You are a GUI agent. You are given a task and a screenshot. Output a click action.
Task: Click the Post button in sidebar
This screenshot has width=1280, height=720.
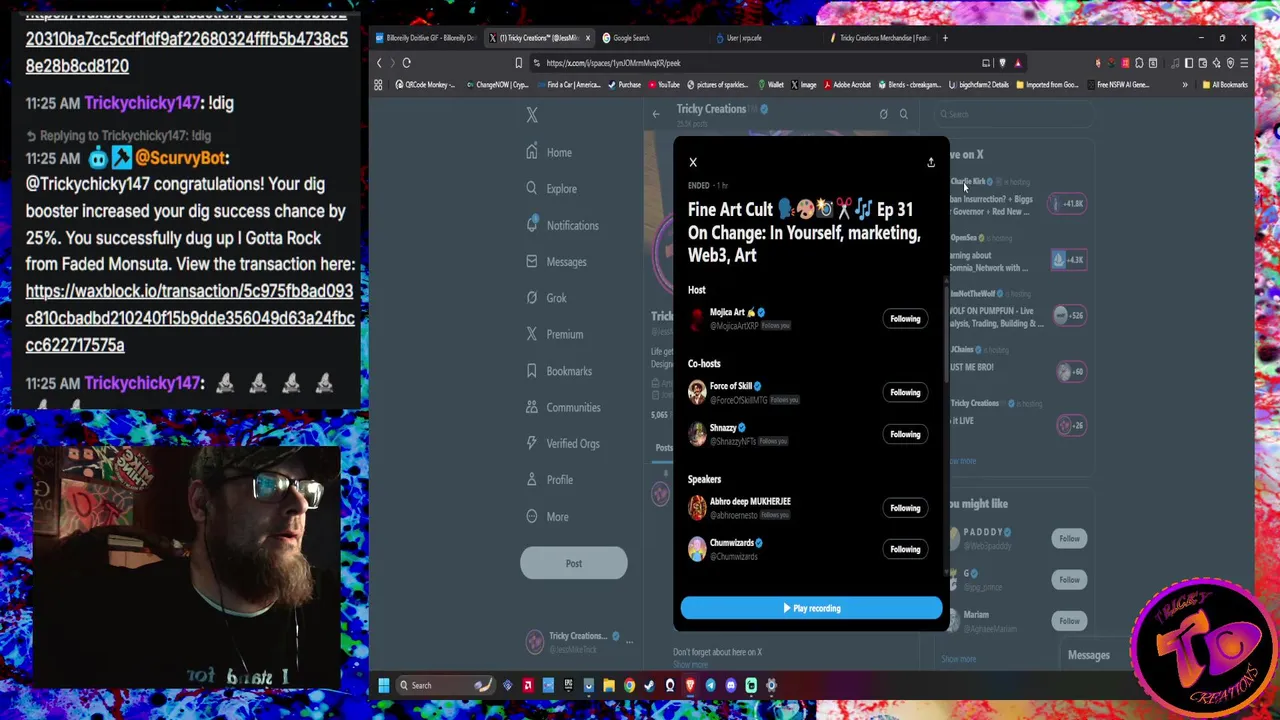[574, 564]
